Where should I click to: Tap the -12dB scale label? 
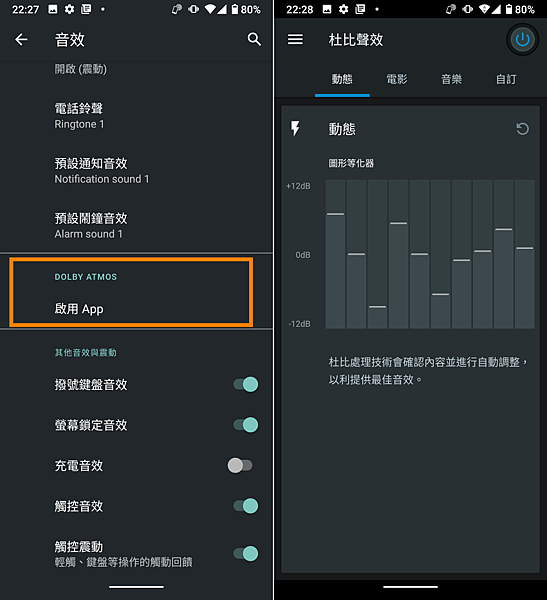(x=300, y=324)
